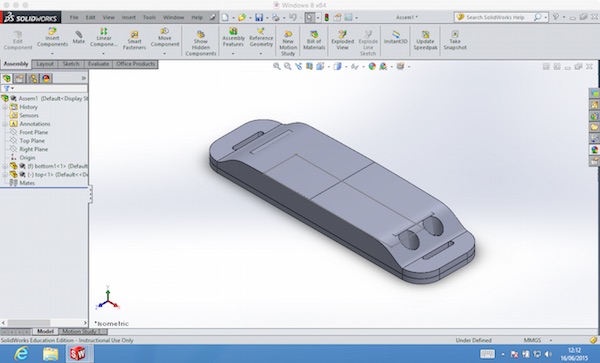Expand the bottom1<1> component node

5,166
